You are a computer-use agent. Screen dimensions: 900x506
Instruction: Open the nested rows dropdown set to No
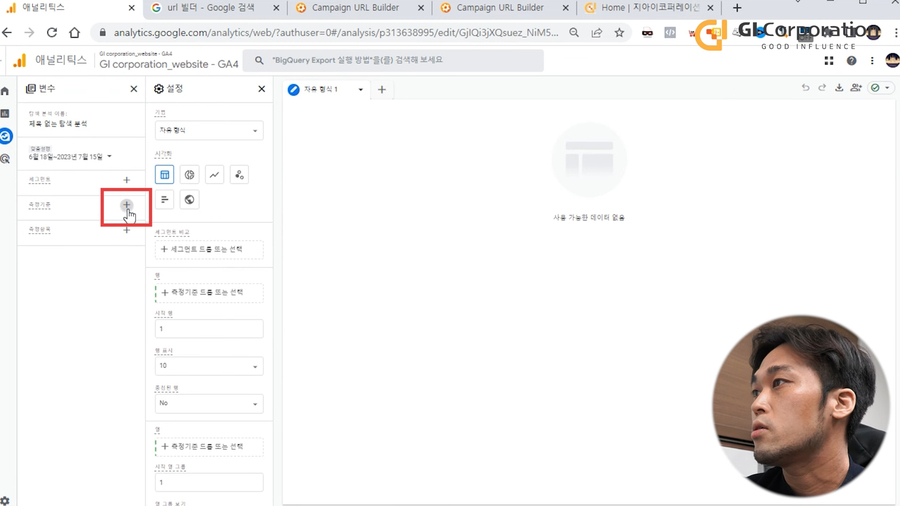pyautogui.click(x=209, y=403)
